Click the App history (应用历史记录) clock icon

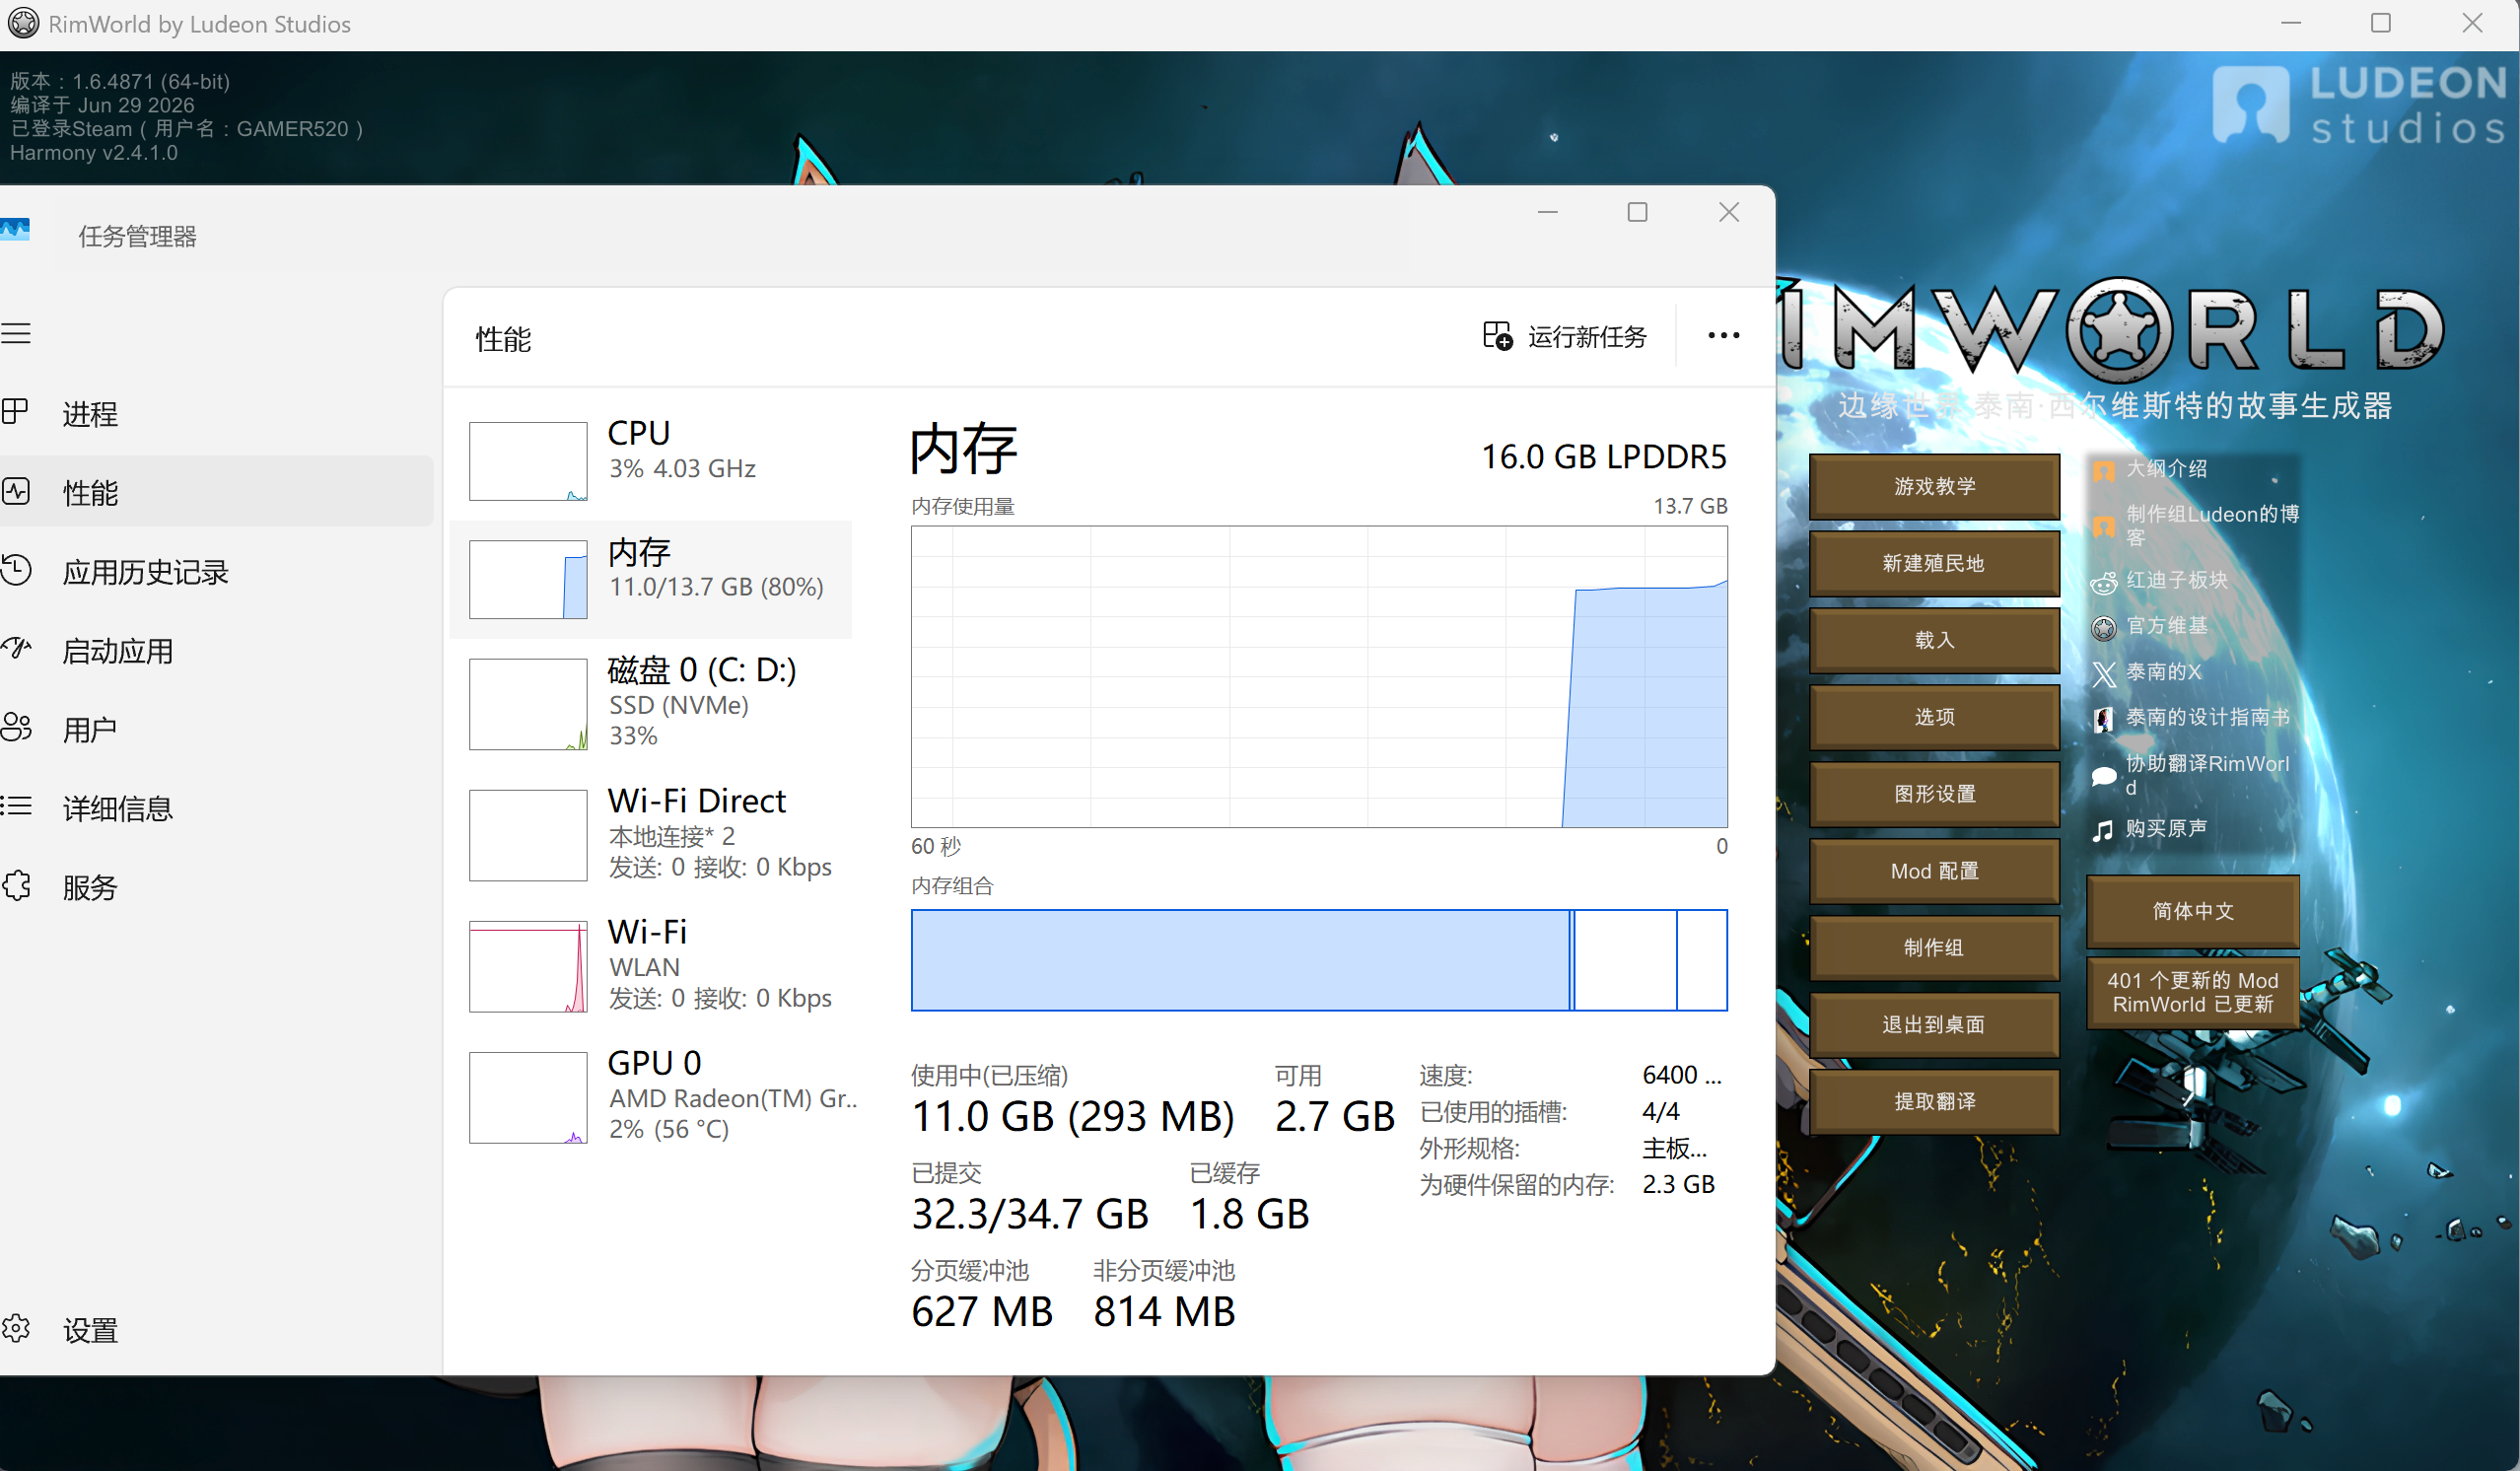[x=16, y=570]
